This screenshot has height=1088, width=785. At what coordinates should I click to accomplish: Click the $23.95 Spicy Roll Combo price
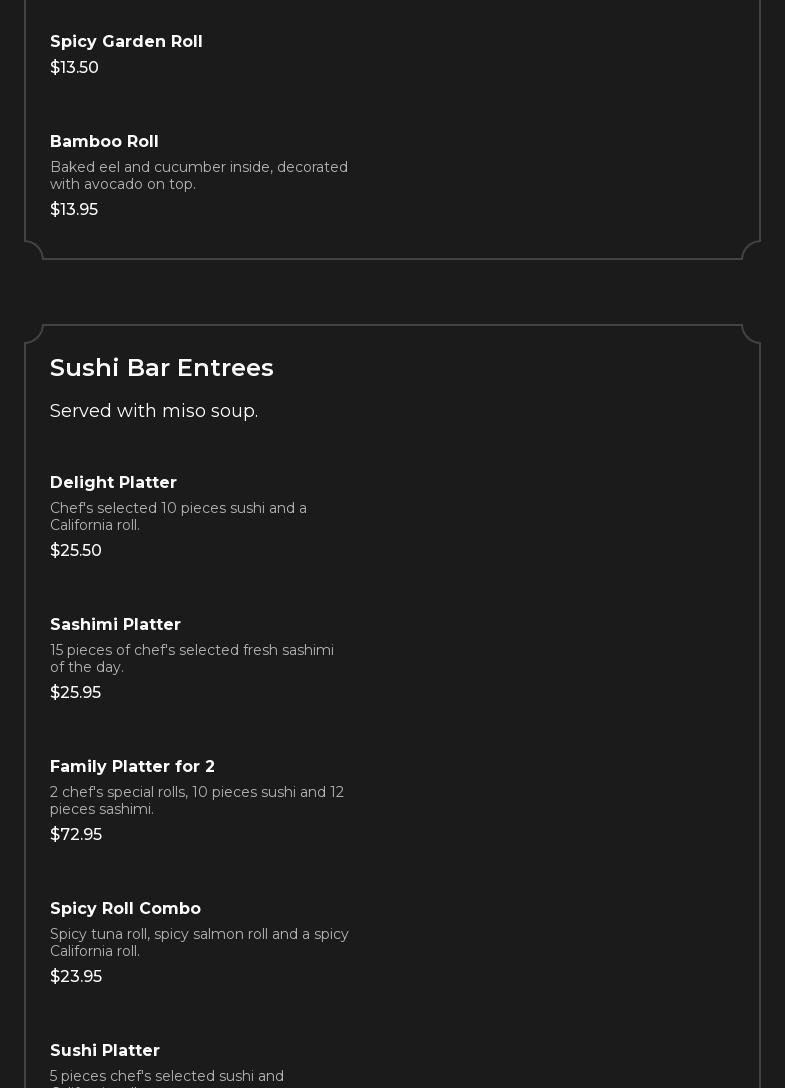[76, 976]
